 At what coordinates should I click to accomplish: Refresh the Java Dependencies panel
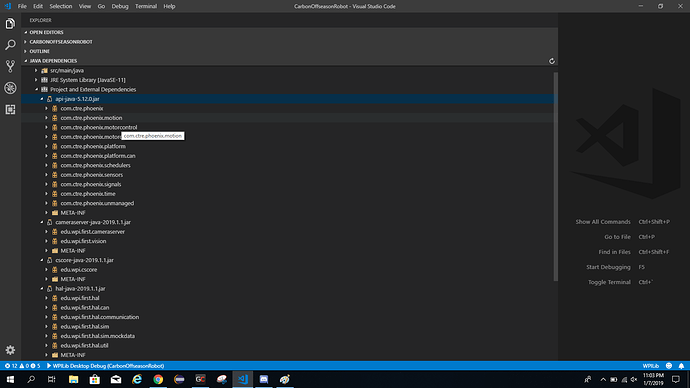coord(551,61)
